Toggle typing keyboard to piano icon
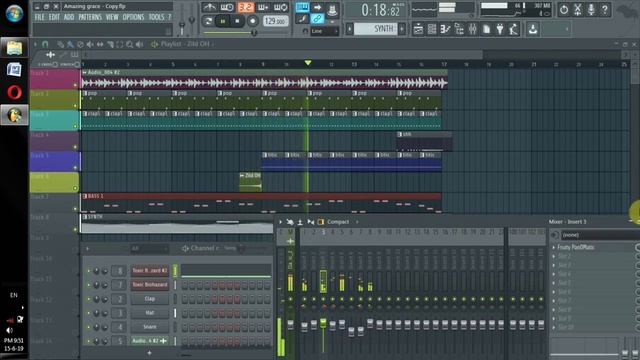640x360 pixels. coord(302,7)
